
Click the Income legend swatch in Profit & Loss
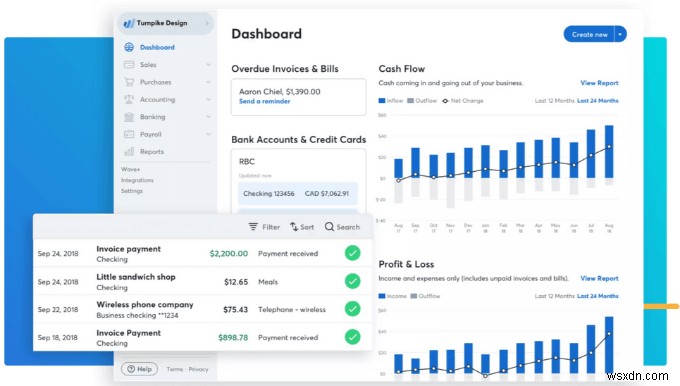point(382,296)
